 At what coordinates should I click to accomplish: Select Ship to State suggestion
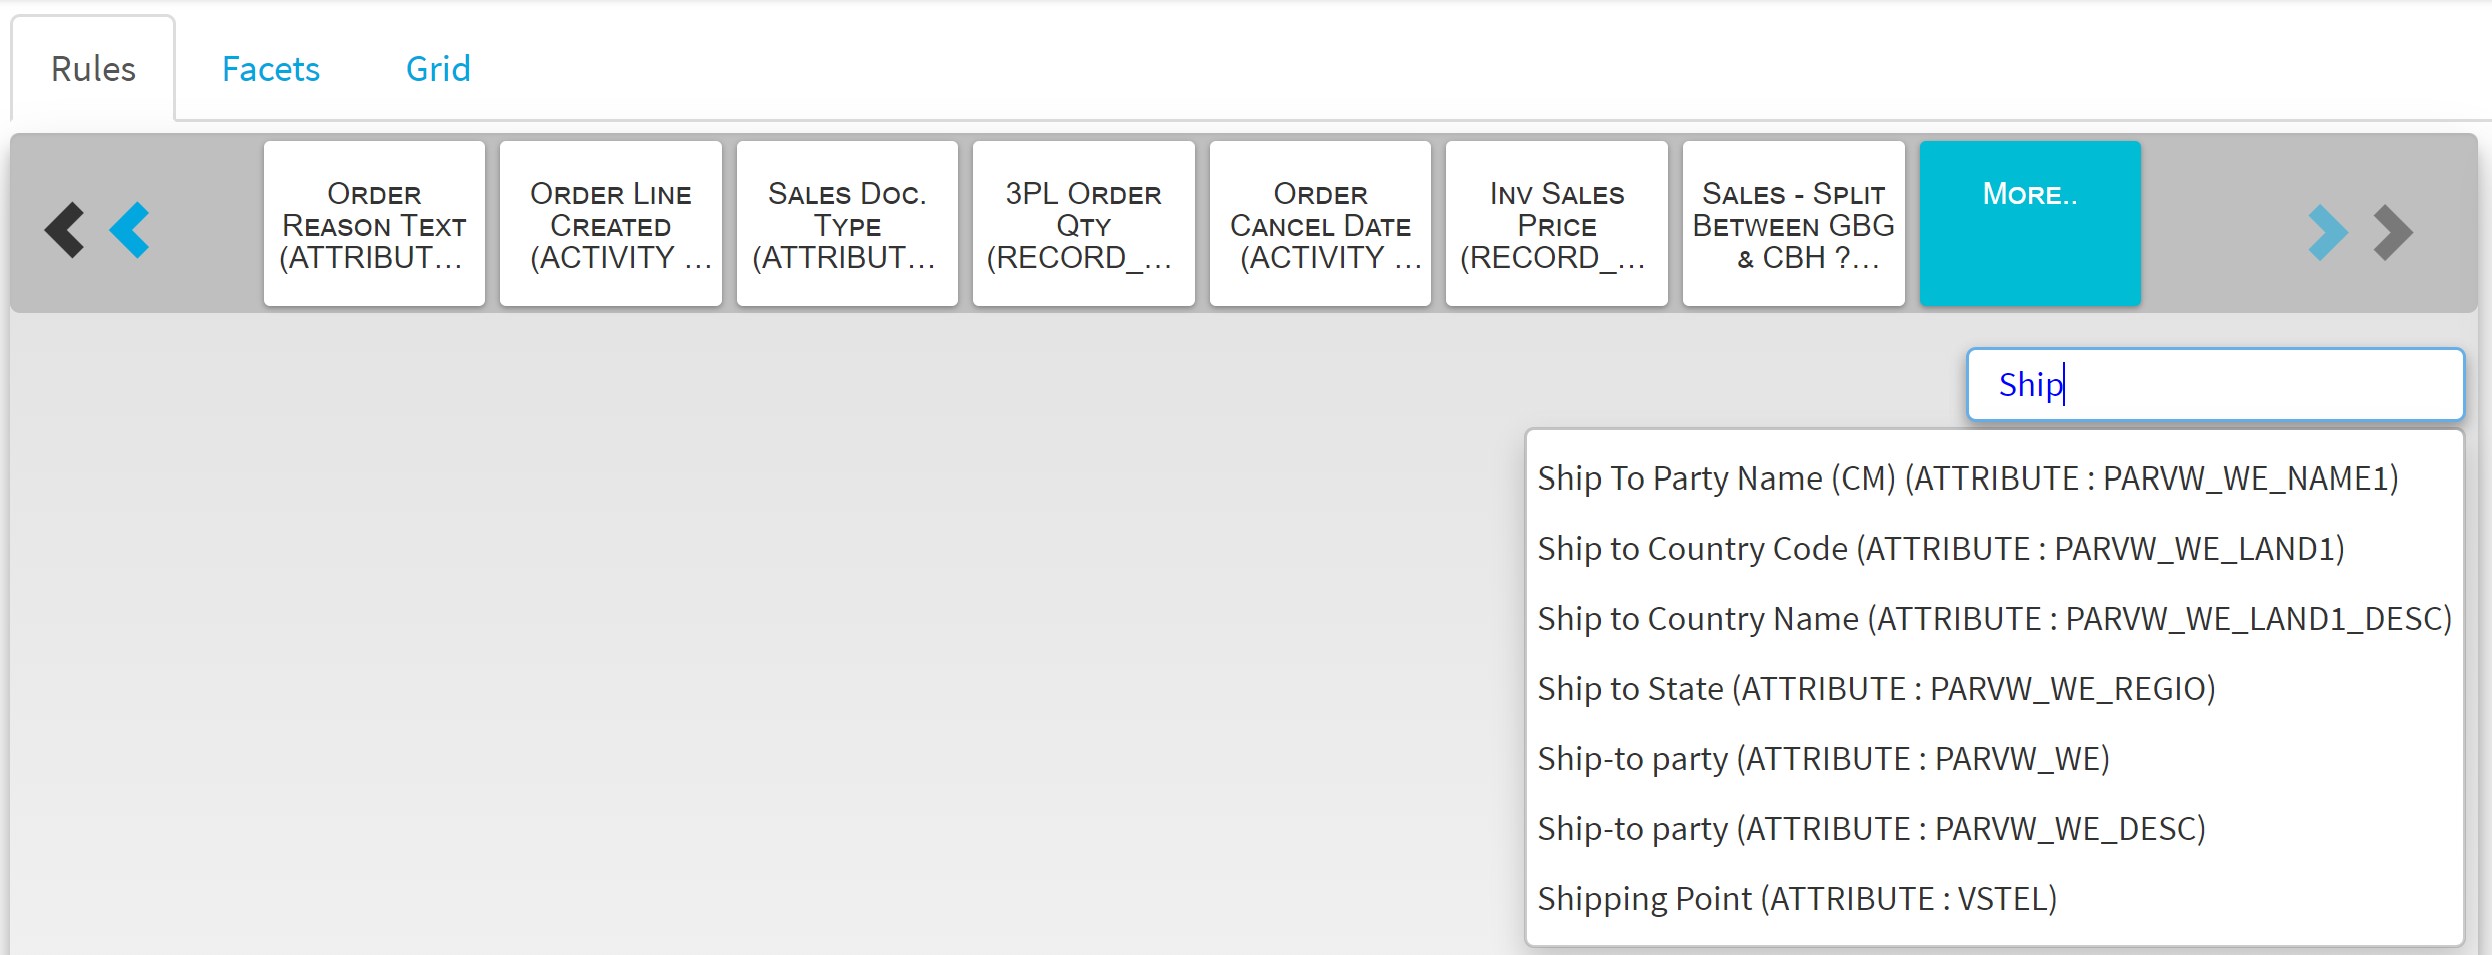pyautogui.click(x=1876, y=688)
